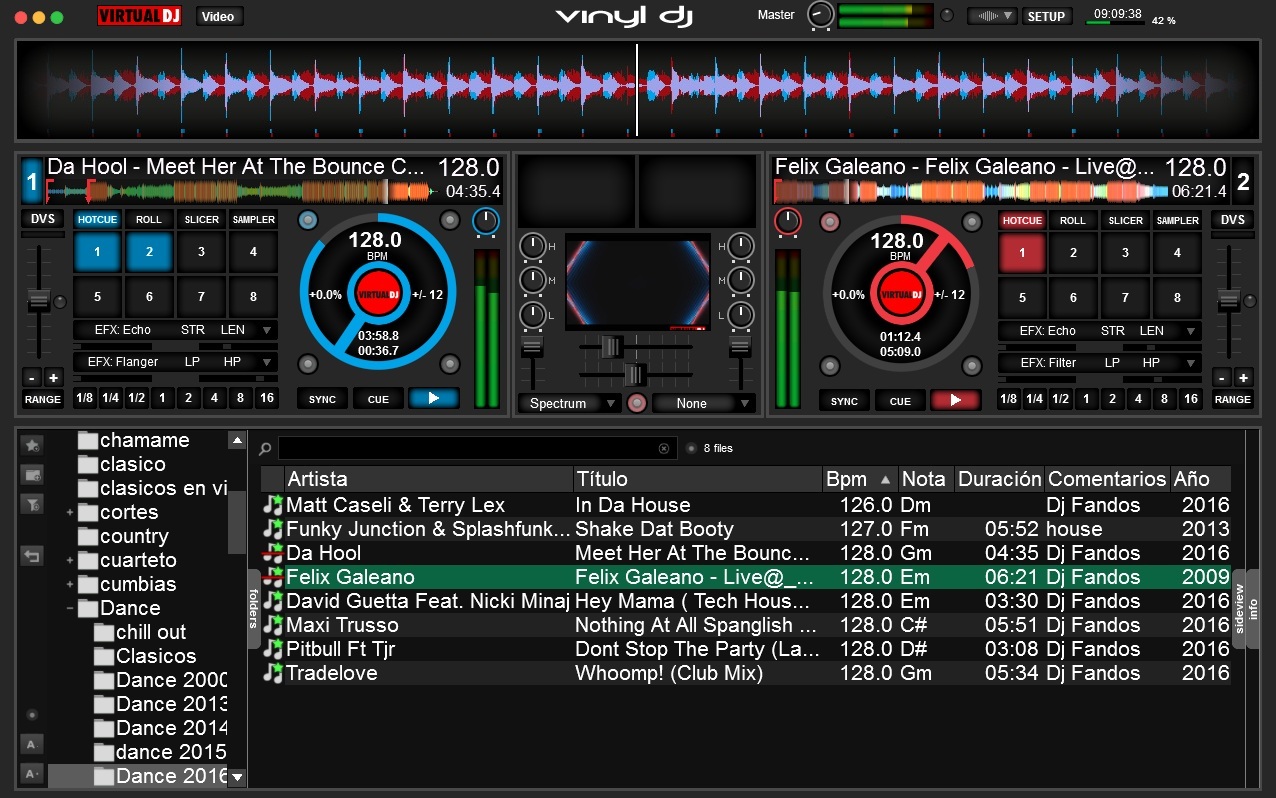Click left M equalizer knob
This screenshot has height=798, width=1276.
(533, 281)
